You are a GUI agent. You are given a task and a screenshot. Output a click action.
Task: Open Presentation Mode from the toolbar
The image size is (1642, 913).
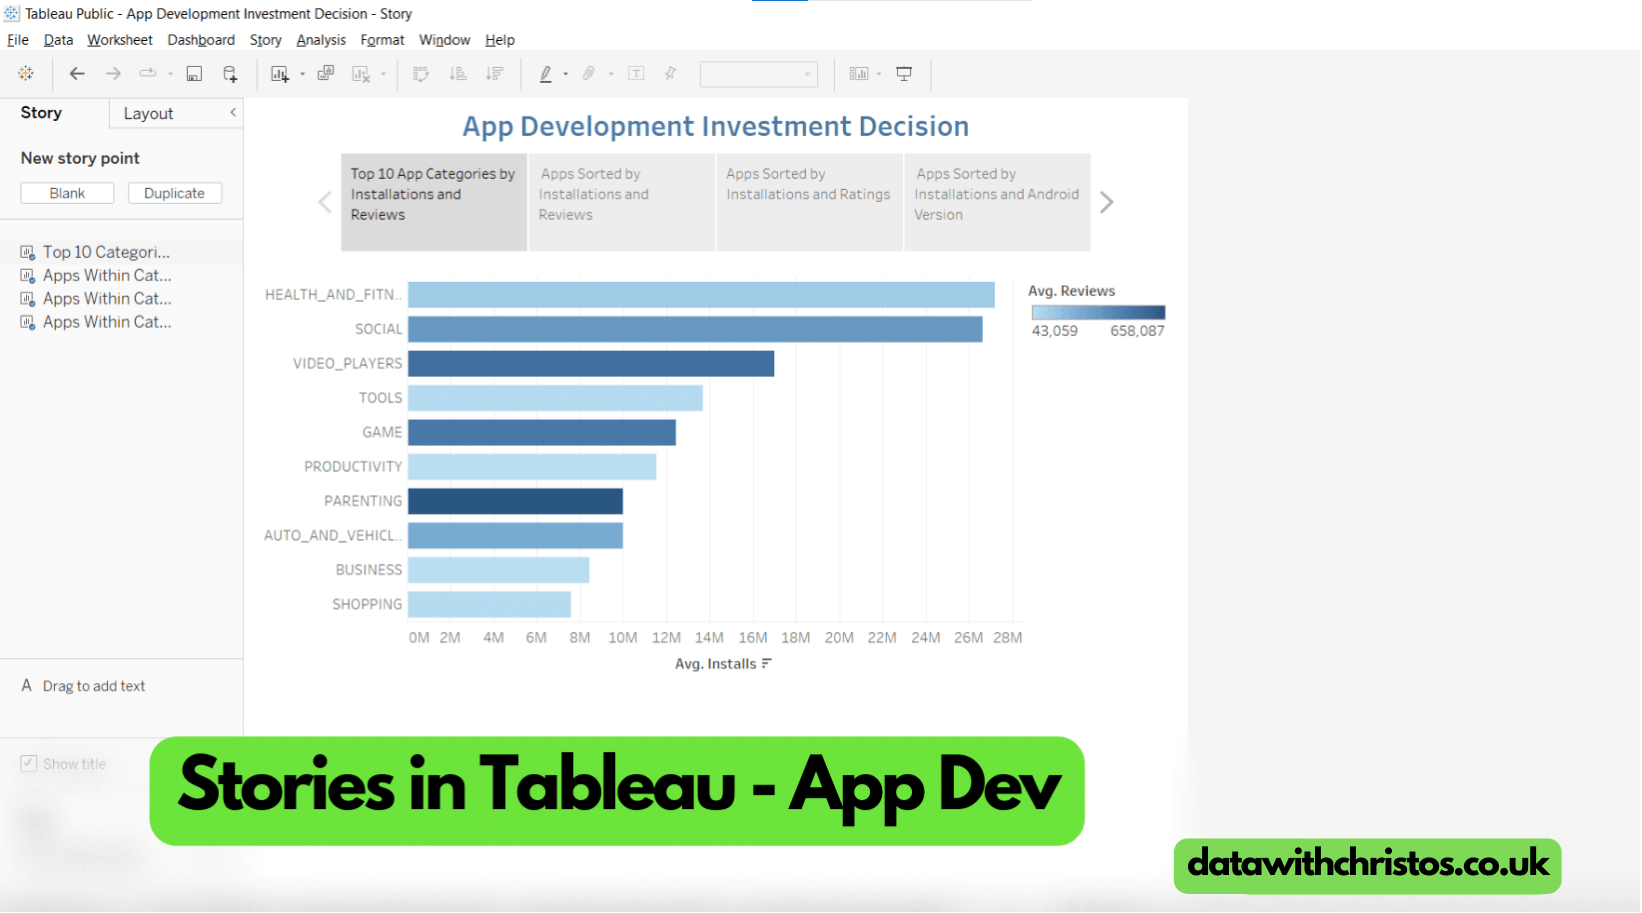(904, 73)
